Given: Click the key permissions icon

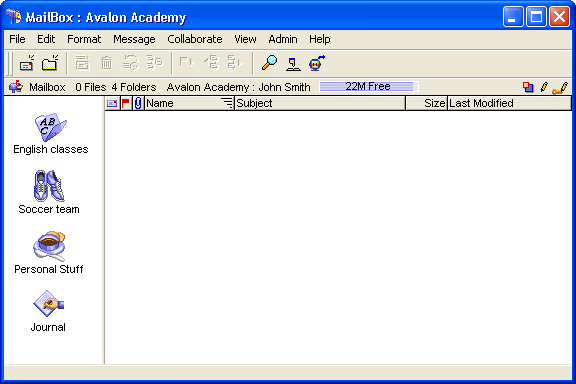Looking at the screenshot, I should pyautogui.click(x=560, y=87).
